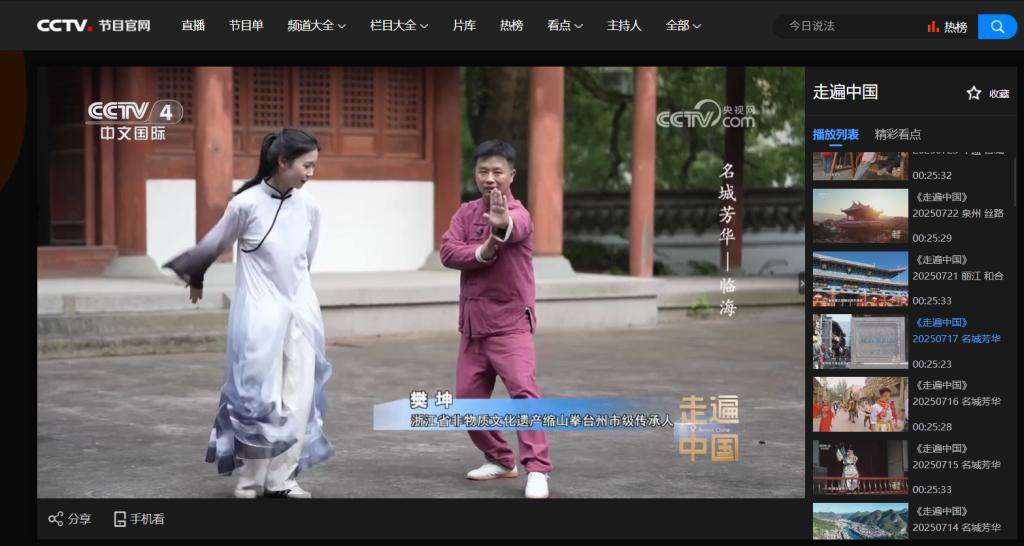Collapse the playlist panel arrow handle
This screenshot has width=1024, height=546.
tap(800, 284)
